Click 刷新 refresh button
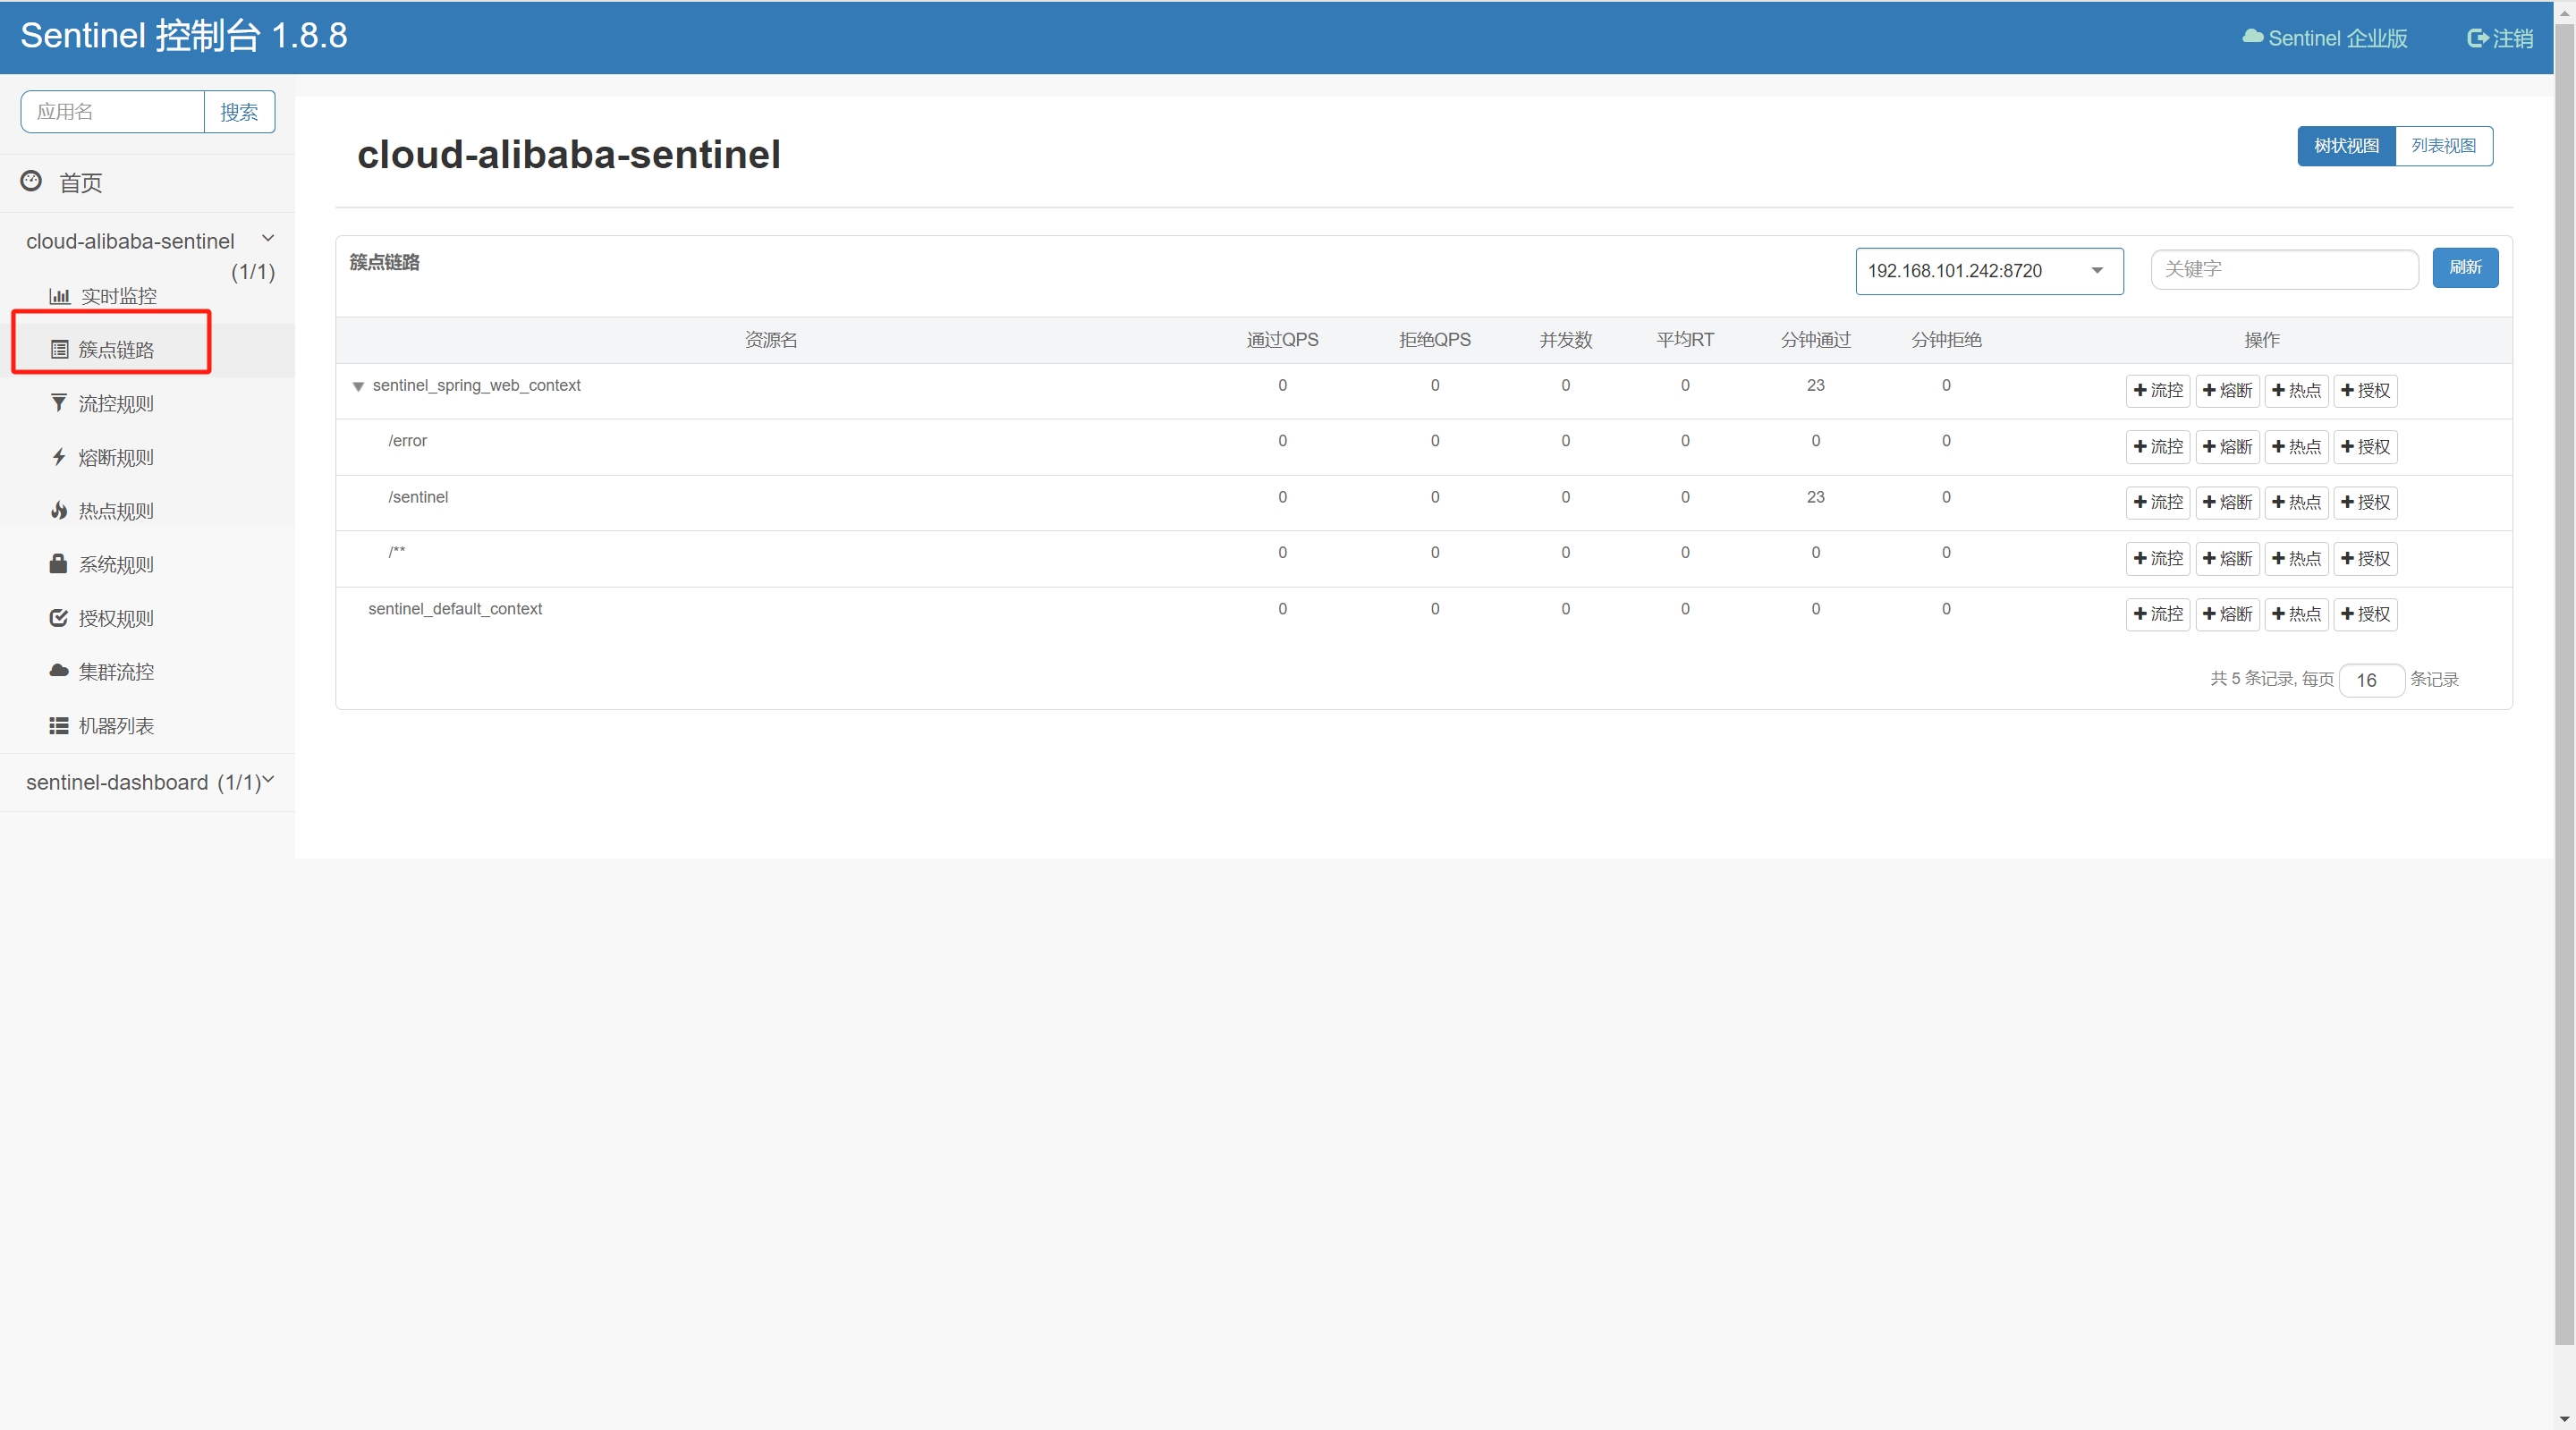The height and width of the screenshot is (1430, 2576). point(2464,267)
